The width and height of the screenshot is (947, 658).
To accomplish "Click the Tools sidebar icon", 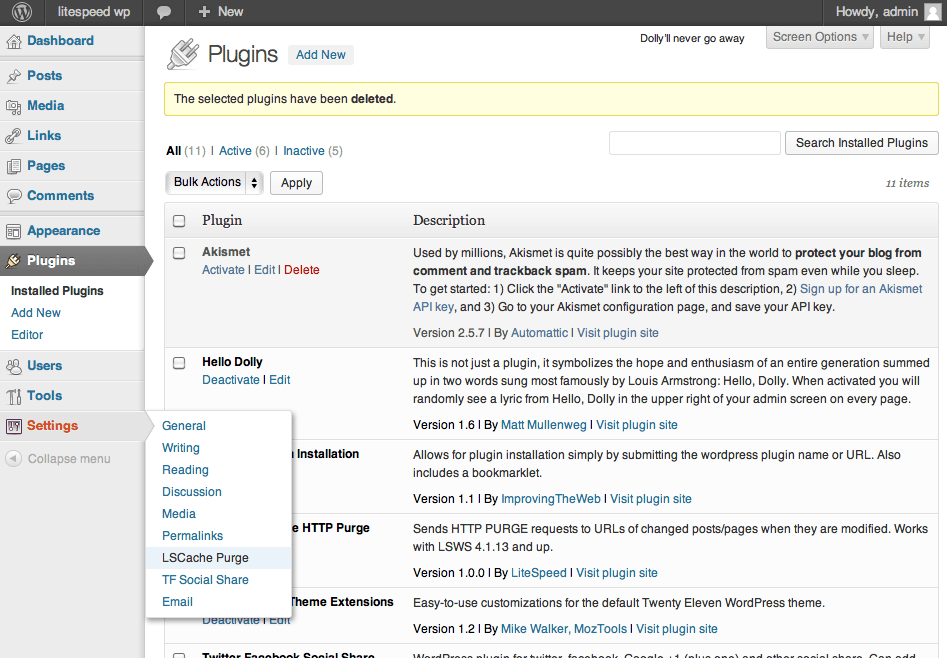I will tap(13, 396).
